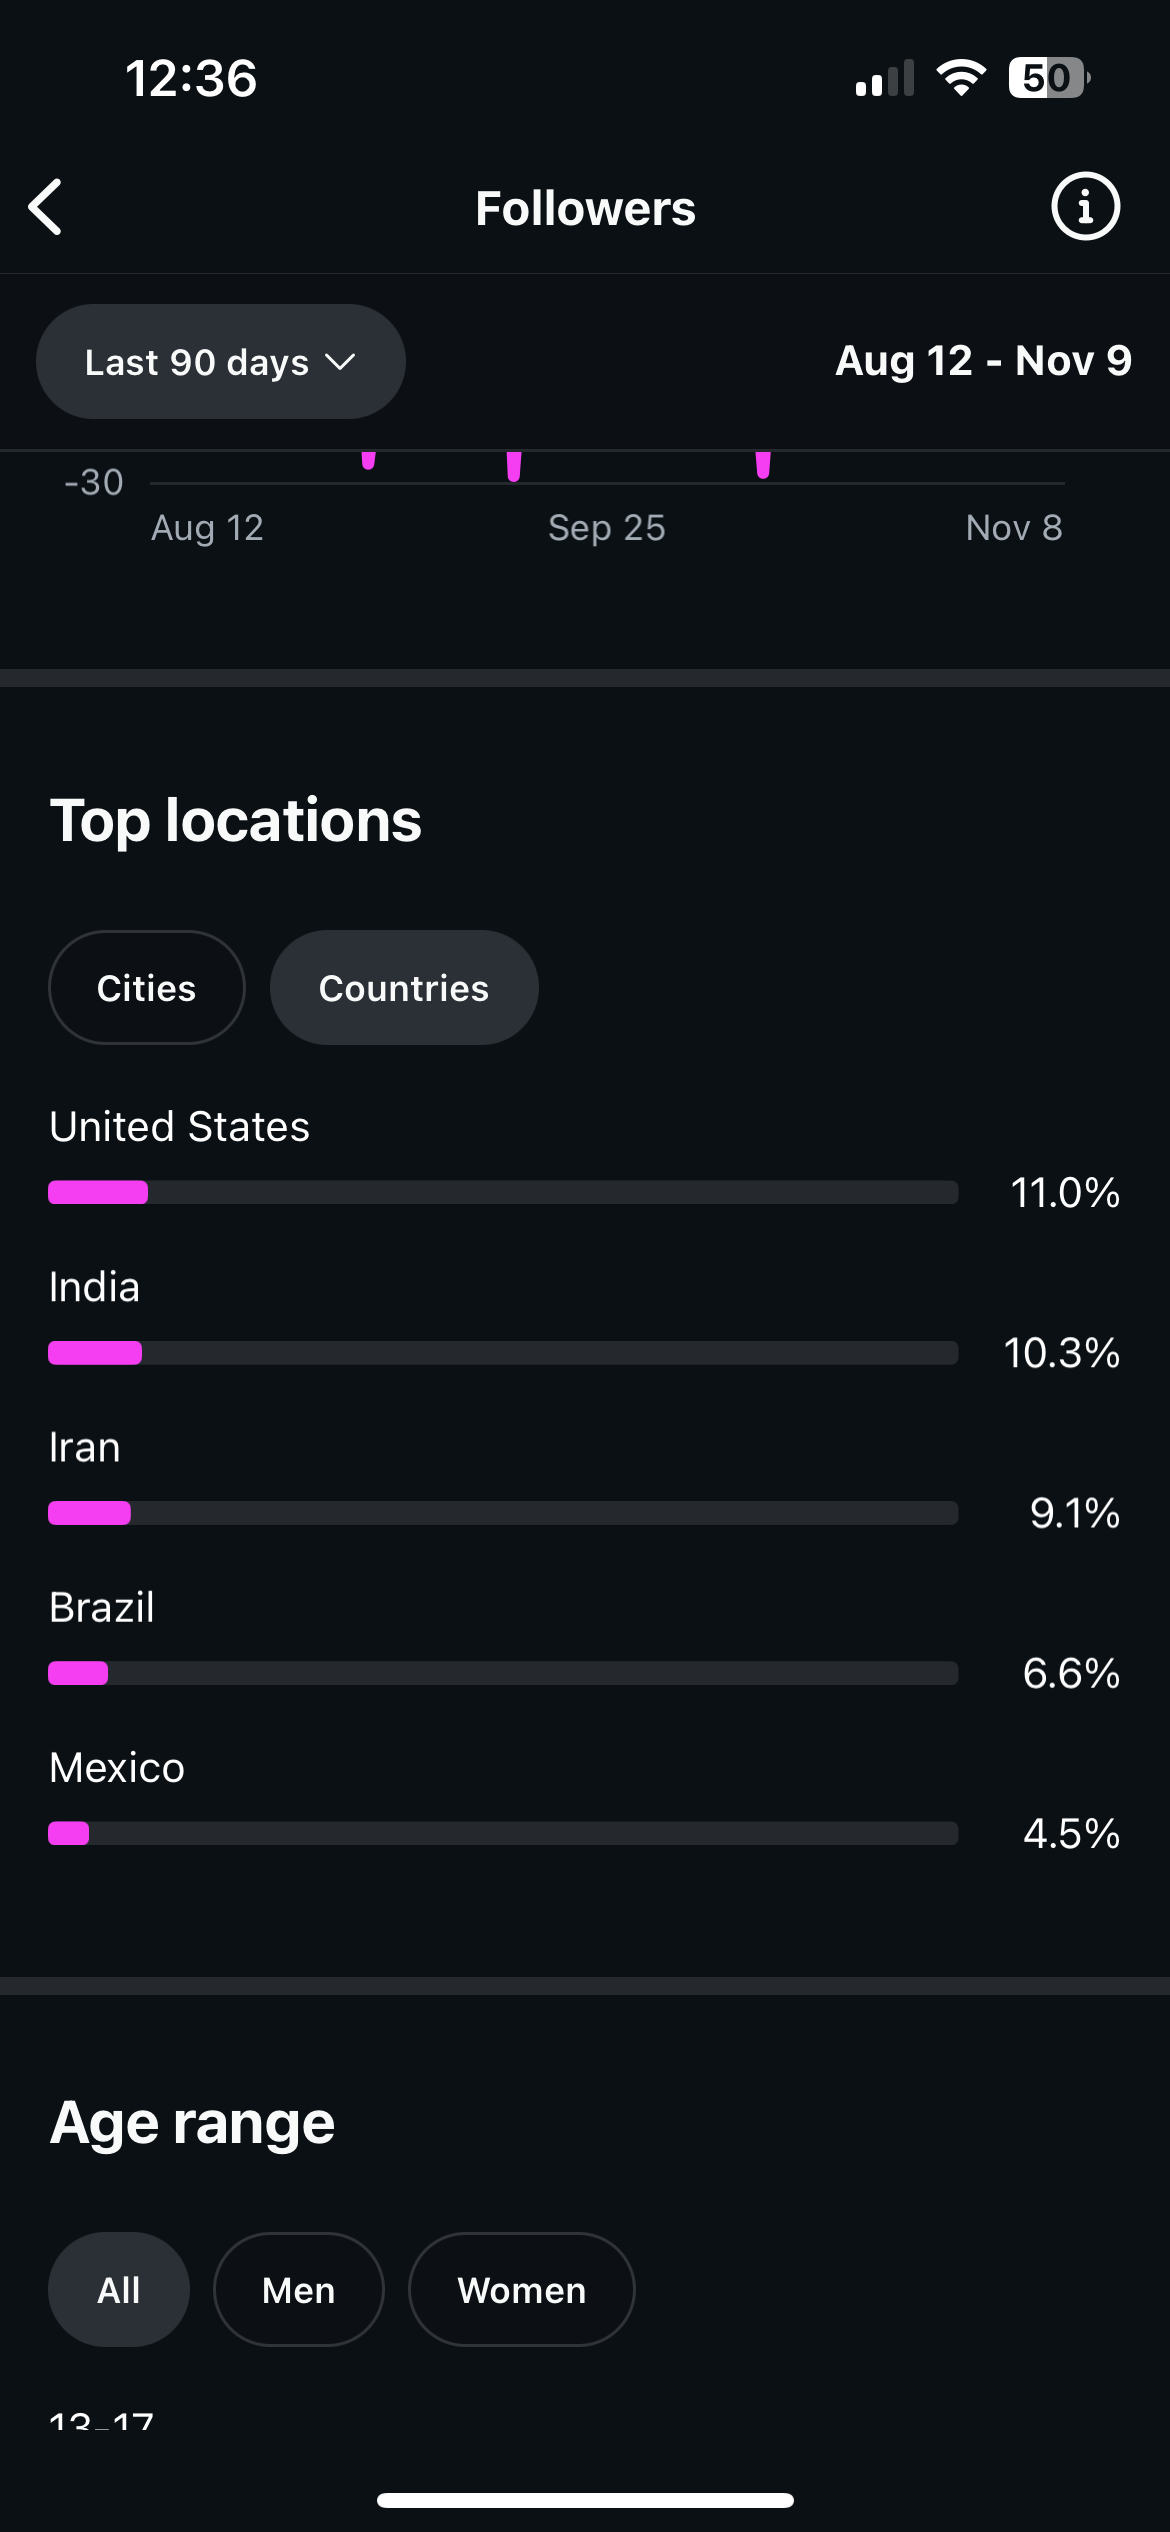The width and height of the screenshot is (1170, 2532).
Task: Tap the Mexico location row label
Action: 117,1768
